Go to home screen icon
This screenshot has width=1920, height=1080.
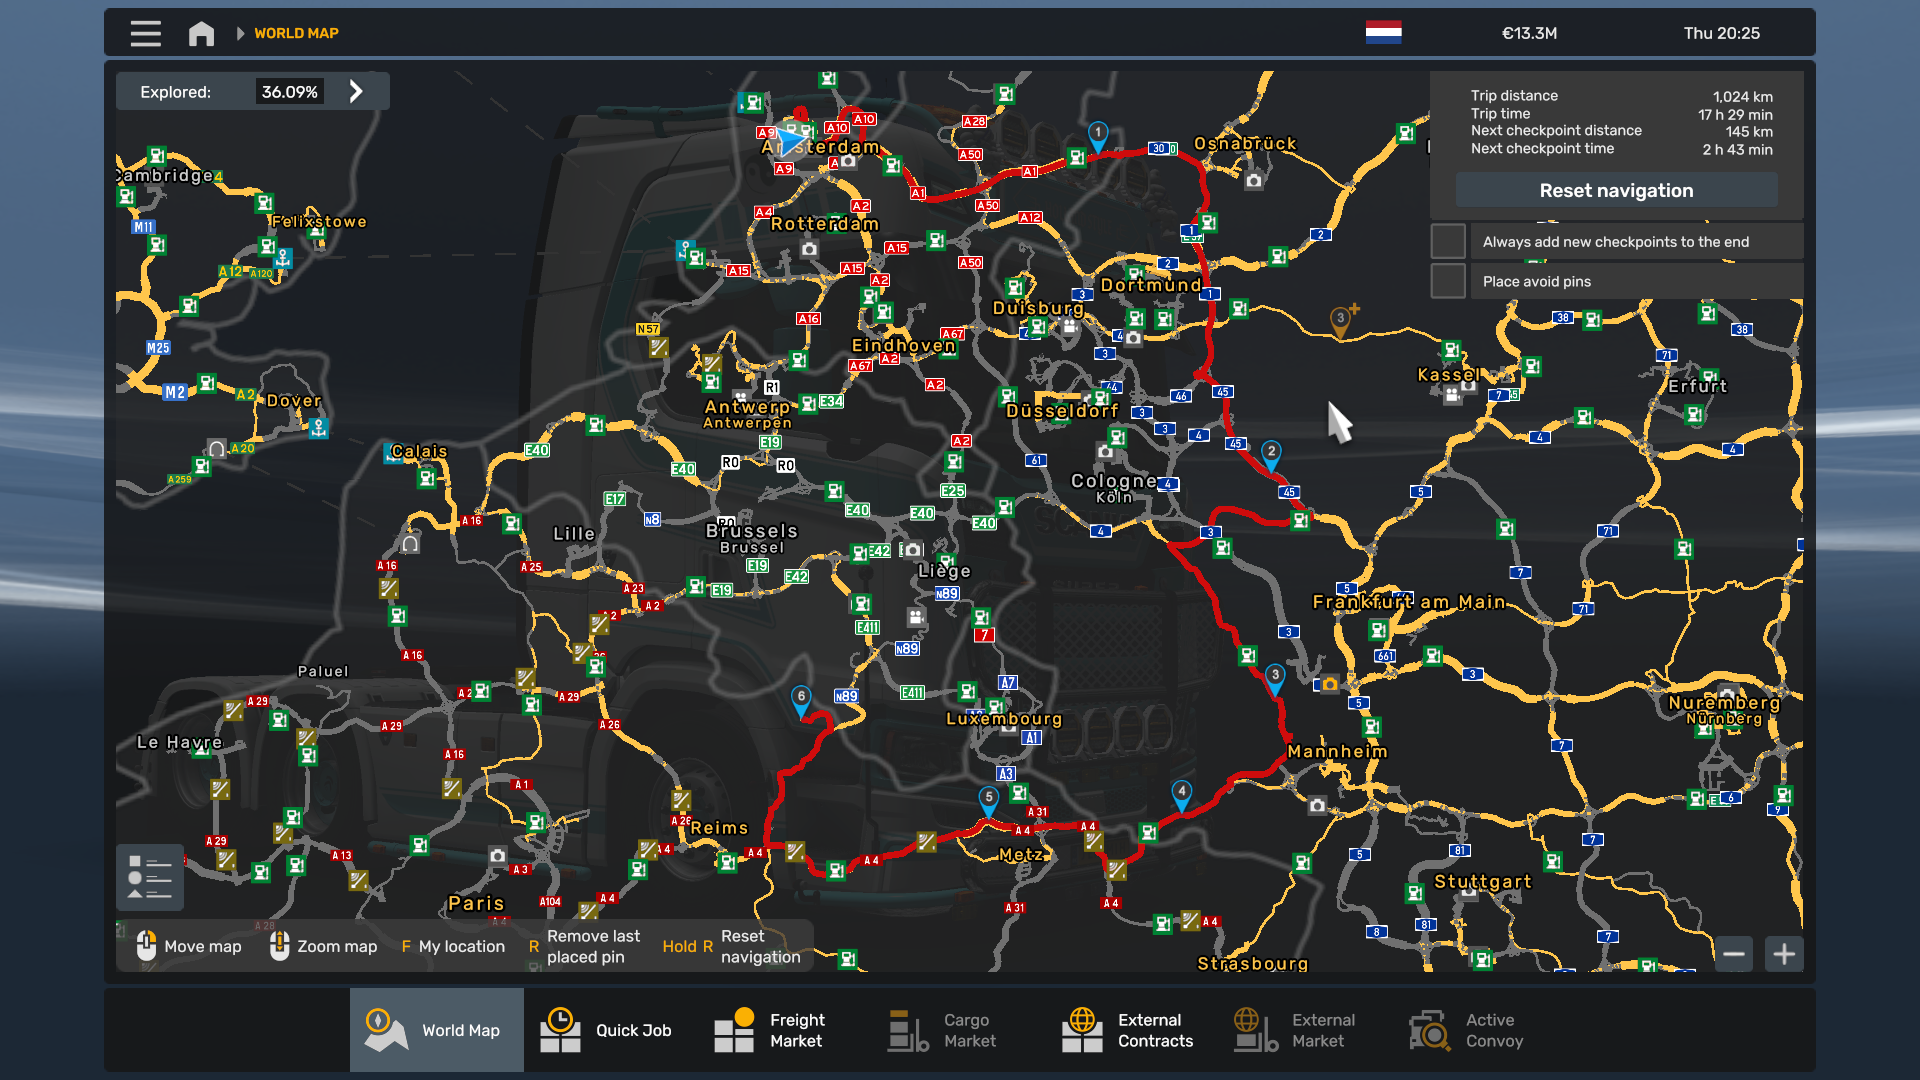tap(201, 33)
